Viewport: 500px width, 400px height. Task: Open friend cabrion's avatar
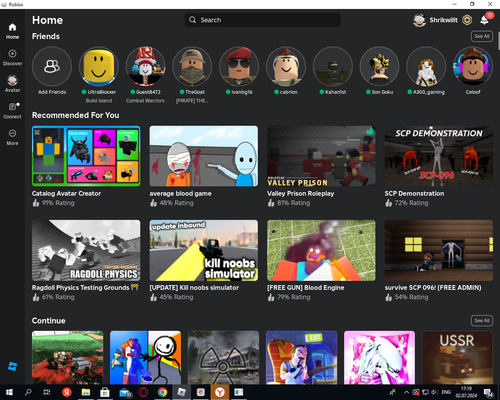pyautogui.click(x=286, y=66)
